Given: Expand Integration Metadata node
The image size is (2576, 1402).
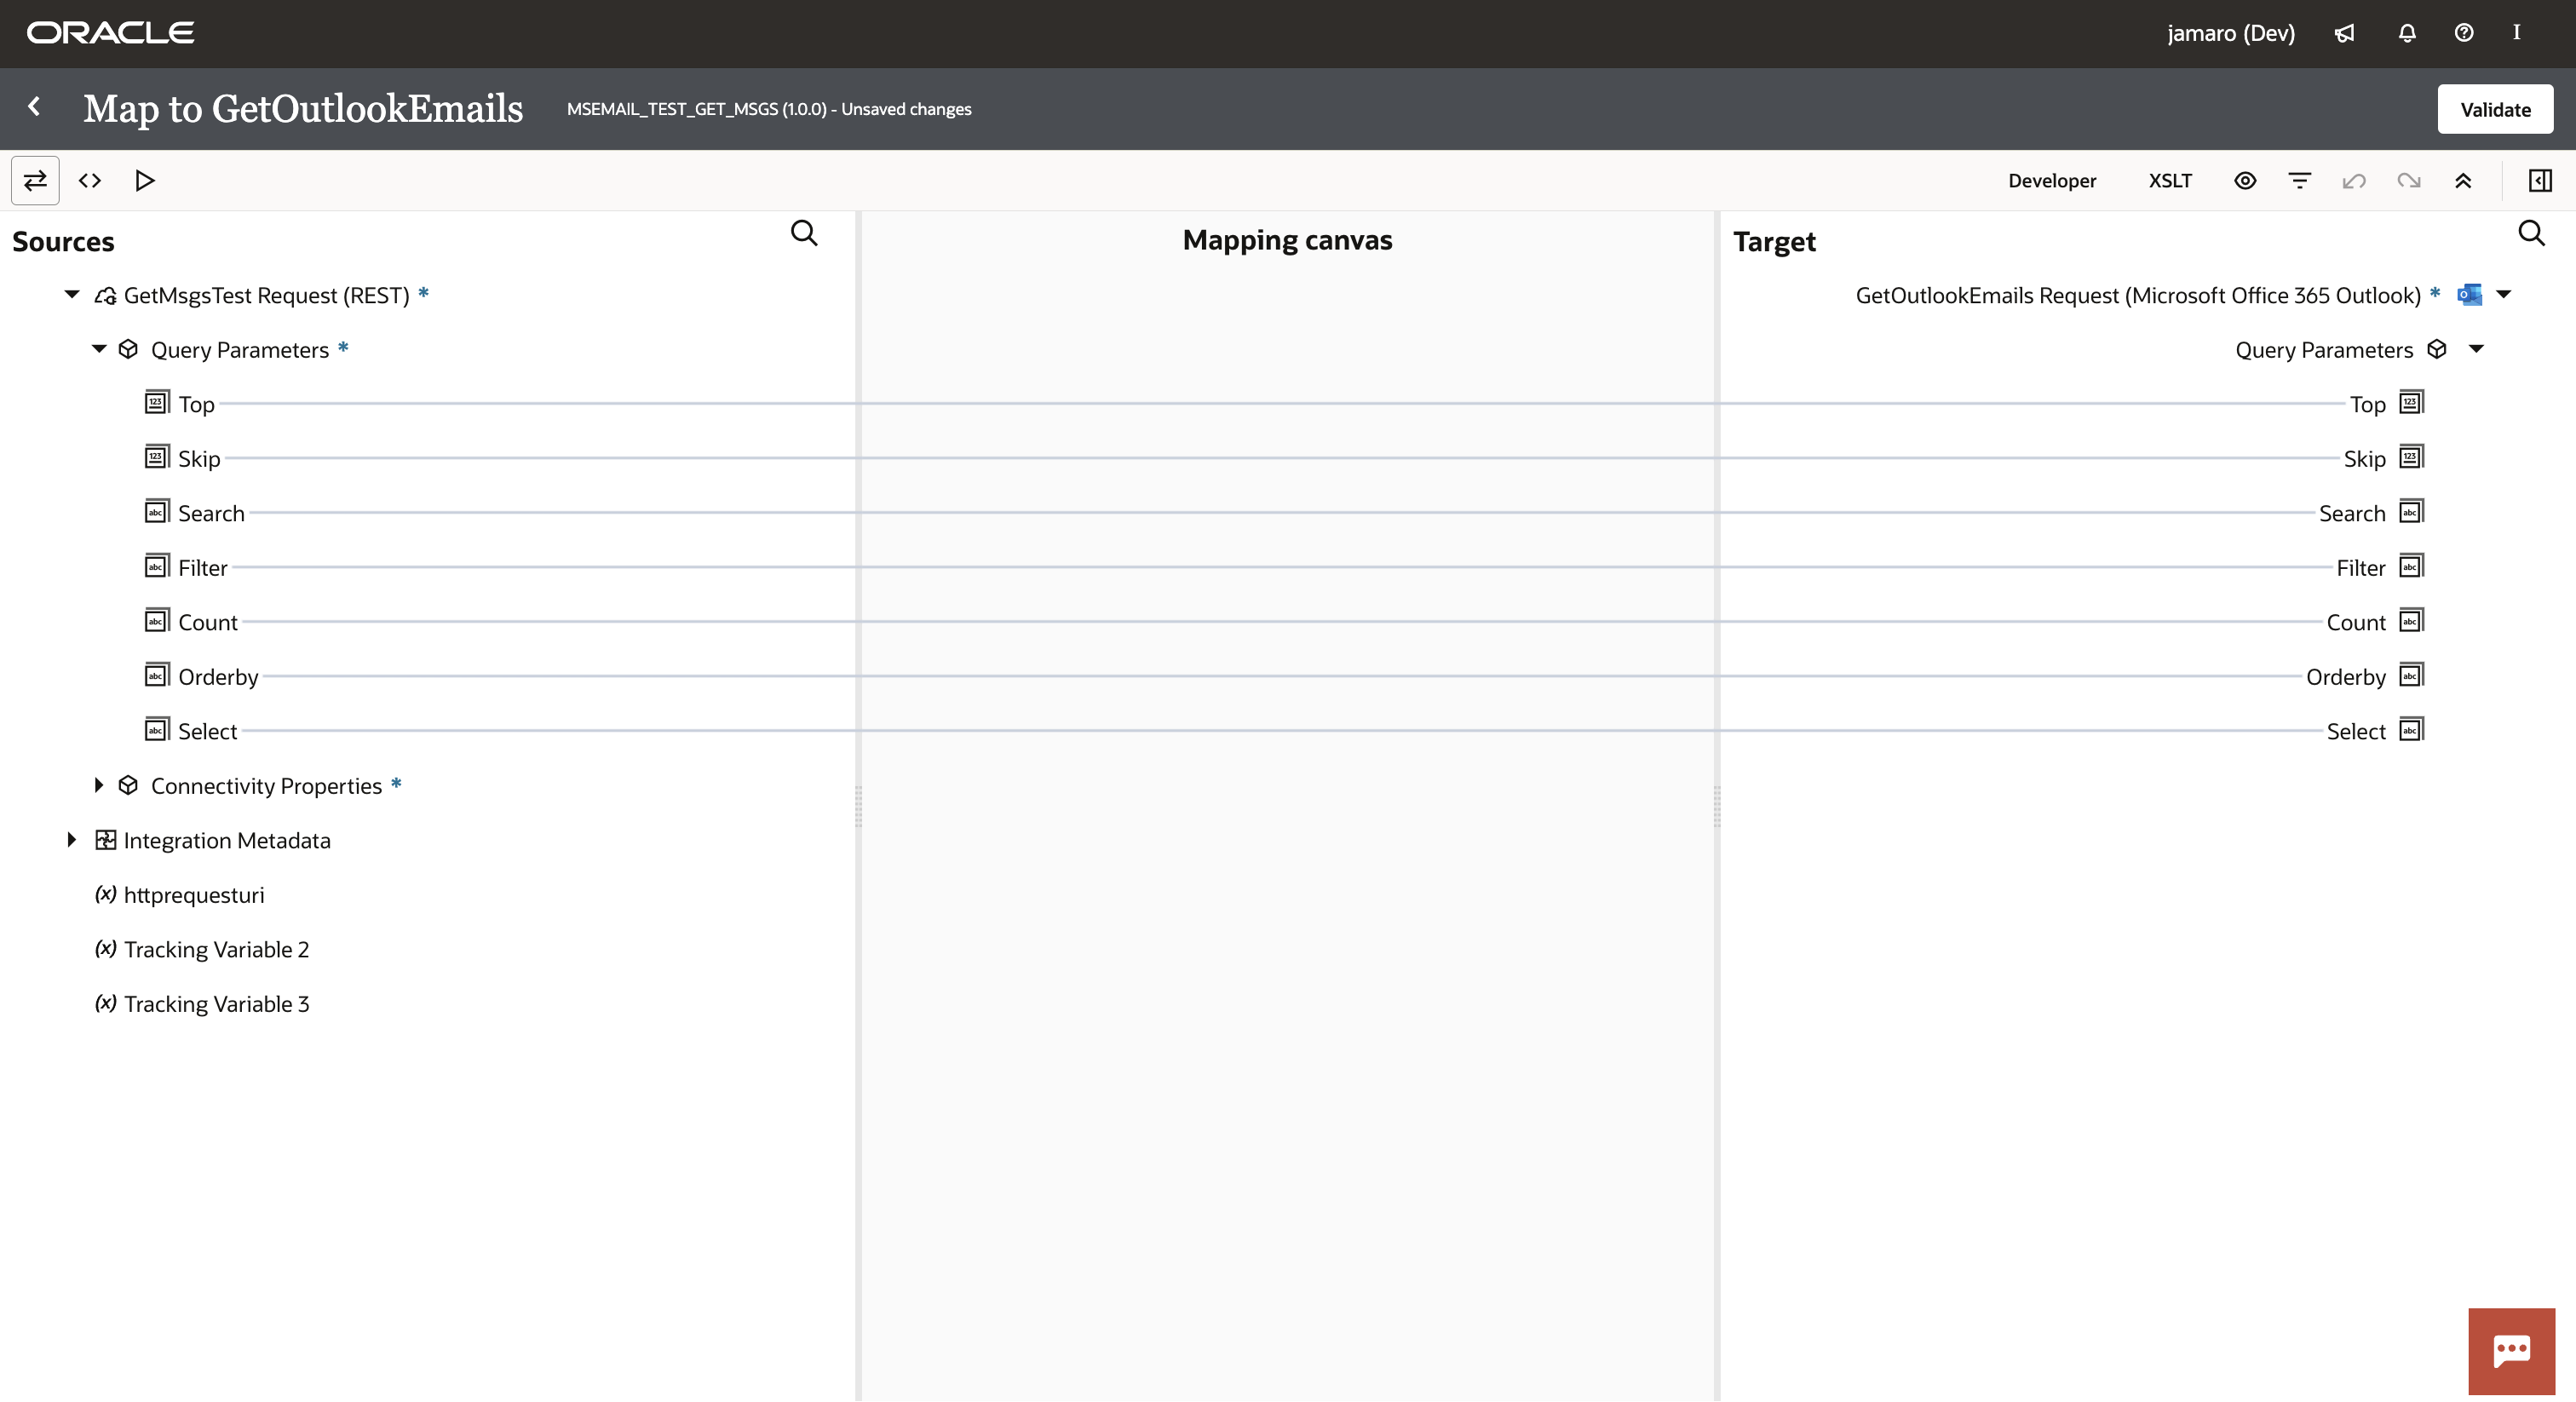Looking at the screenshot, I should 72,840.
